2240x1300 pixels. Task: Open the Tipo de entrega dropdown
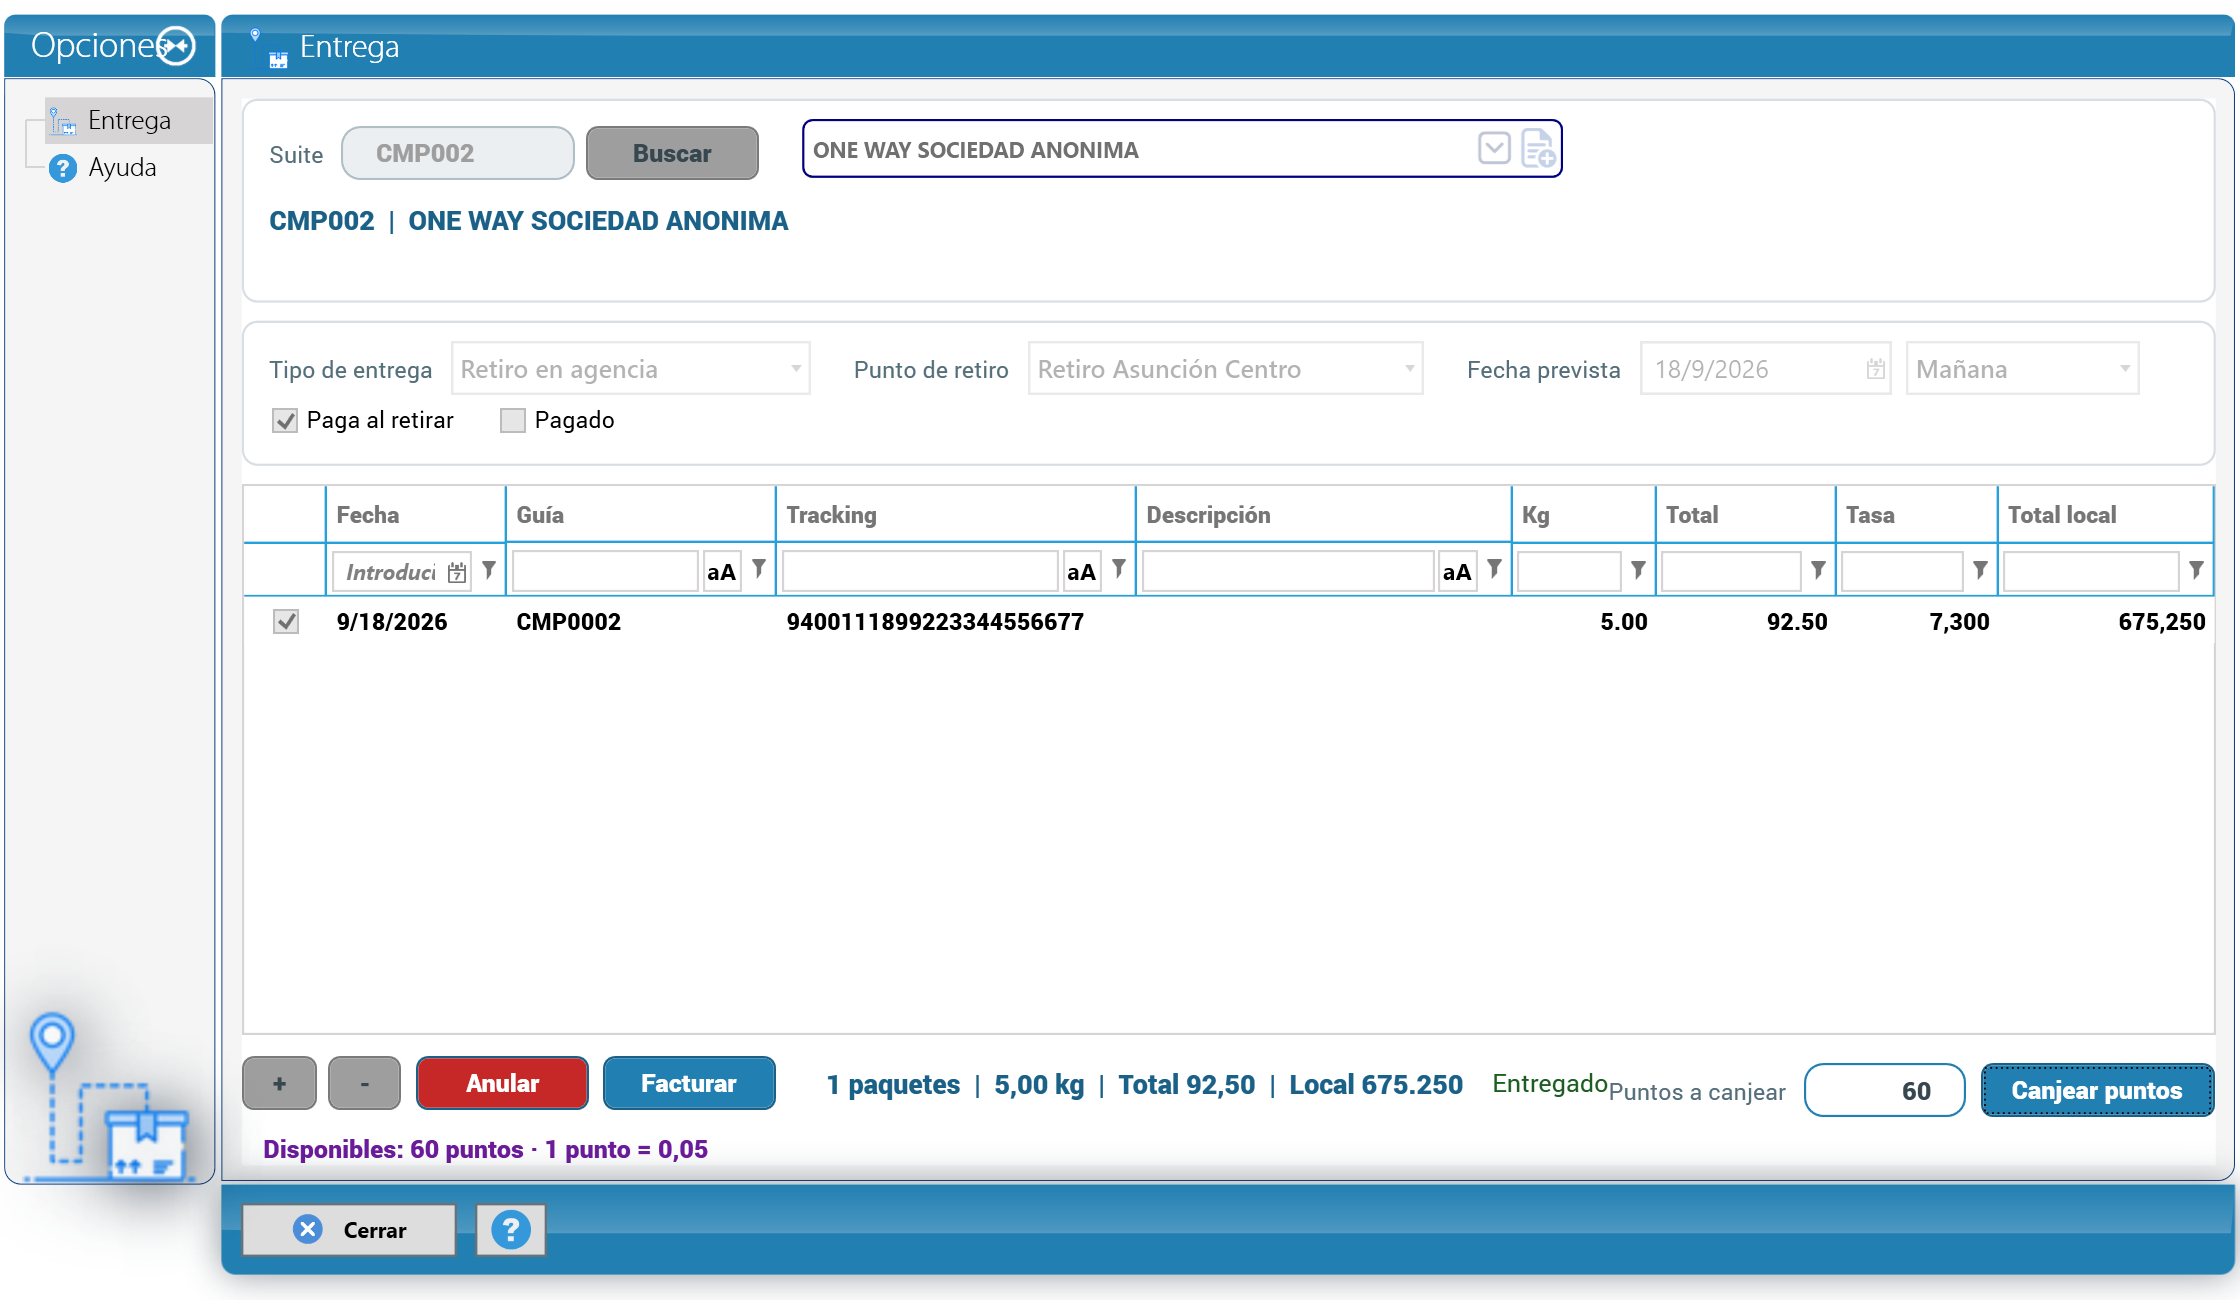tap(630, 369)
